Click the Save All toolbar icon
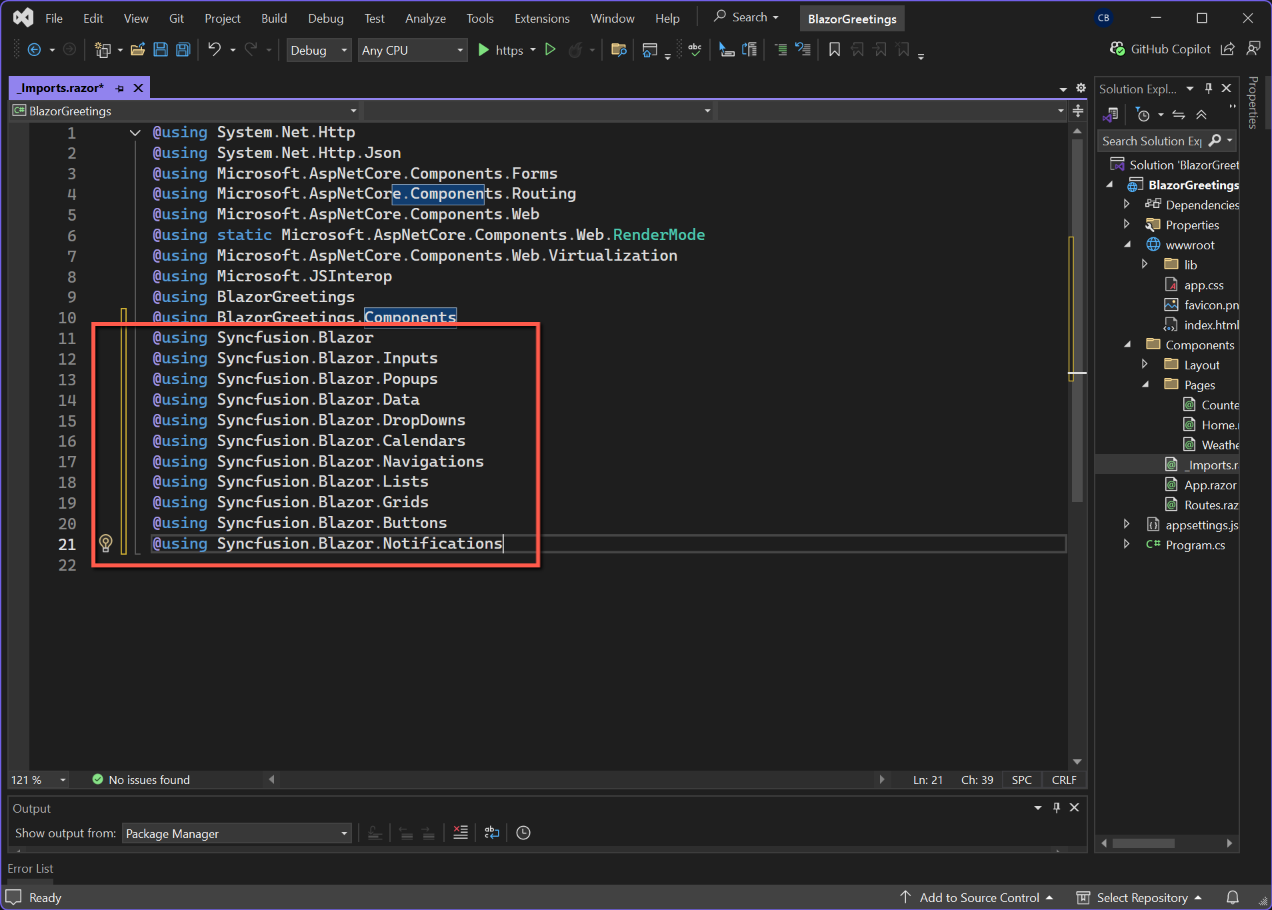 coord(183,50)
